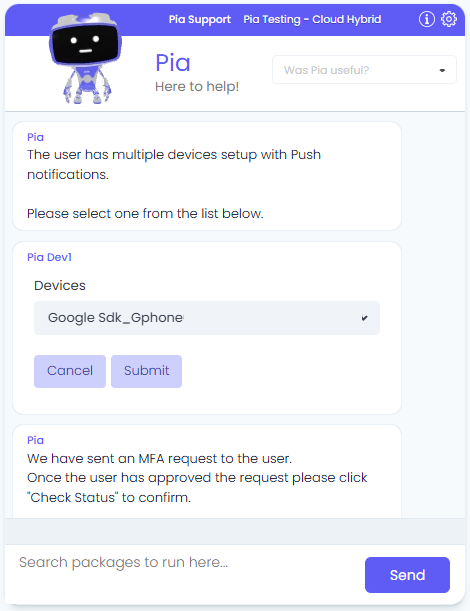
Task: Open the info icon in header
Action: [x=426, y=19]
